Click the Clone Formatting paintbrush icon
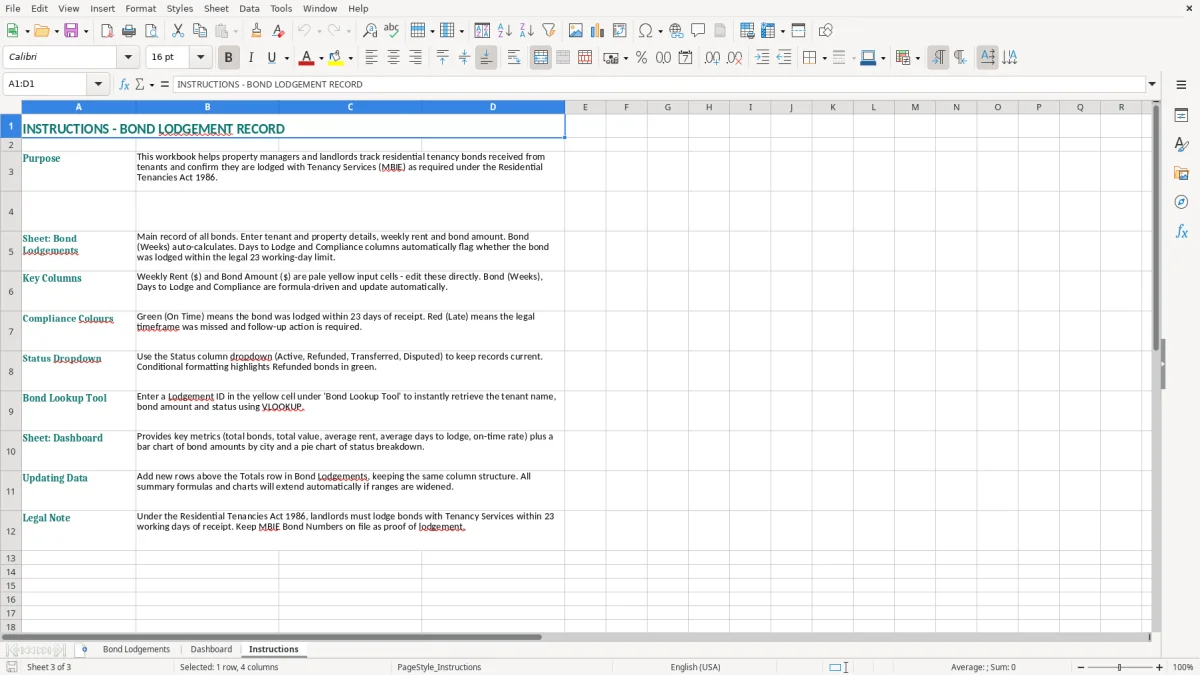This screenshot has height=675, width=1200. [x=257, y=31]
